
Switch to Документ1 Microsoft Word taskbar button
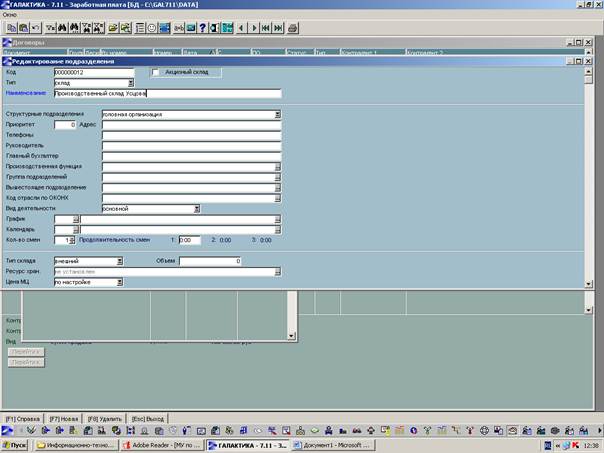pyautogui.click(x=332, y=445)
